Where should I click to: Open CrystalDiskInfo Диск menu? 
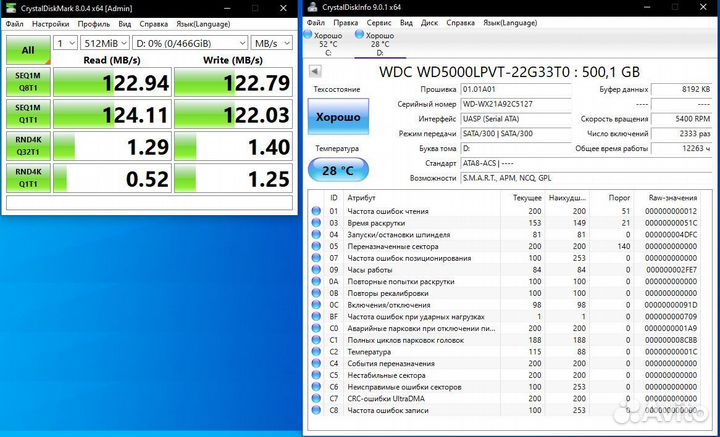click(x=429, y=22)
